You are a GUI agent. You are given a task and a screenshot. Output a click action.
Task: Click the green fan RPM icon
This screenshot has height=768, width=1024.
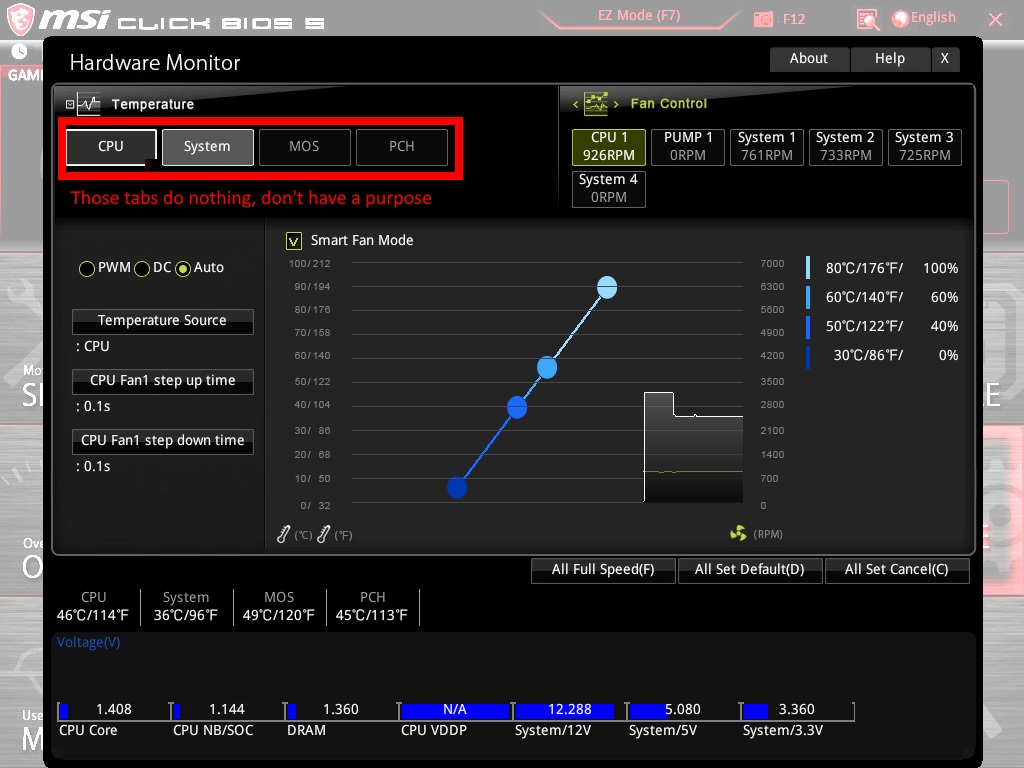click(738, 534)
